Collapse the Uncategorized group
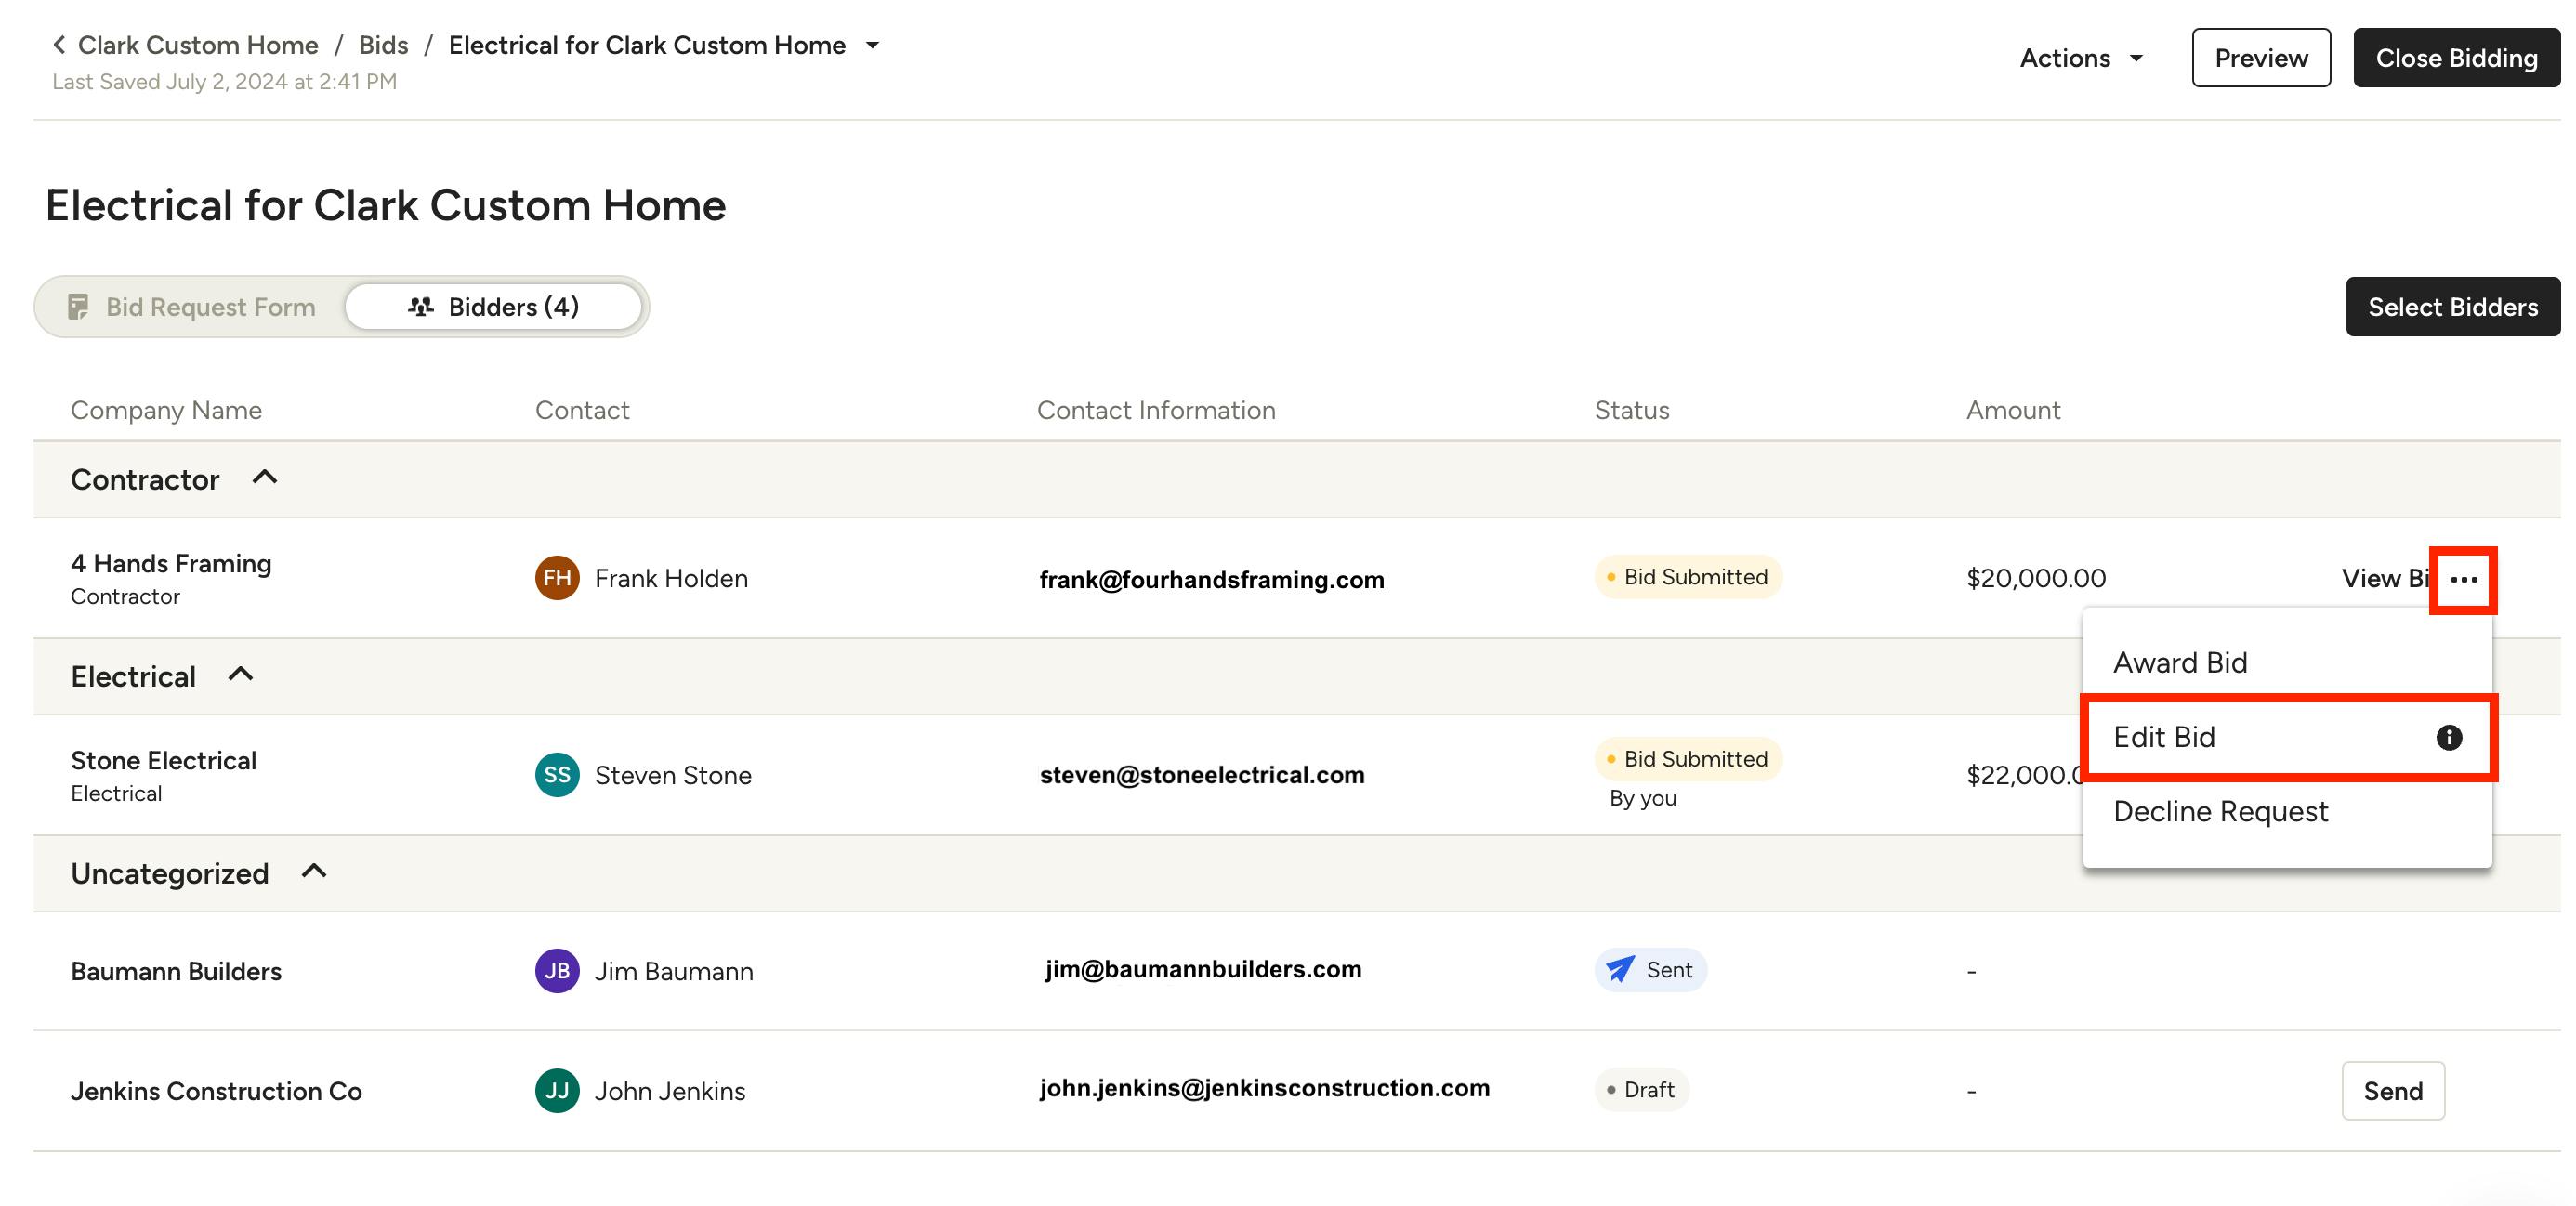This screenshot has height=1206, width=2576. click(314, 872)
